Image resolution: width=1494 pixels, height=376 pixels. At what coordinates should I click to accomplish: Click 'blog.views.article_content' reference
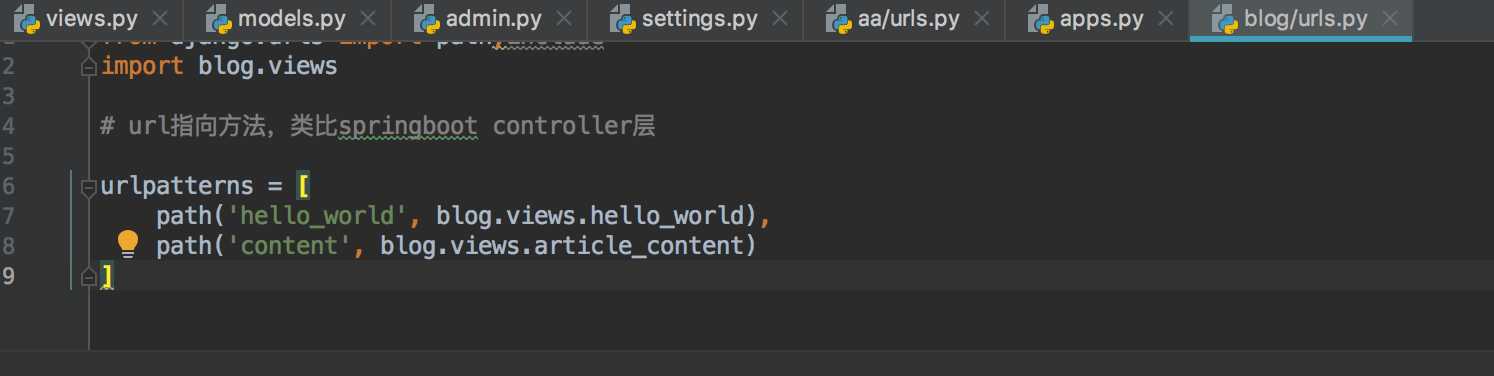click(563, 245)
